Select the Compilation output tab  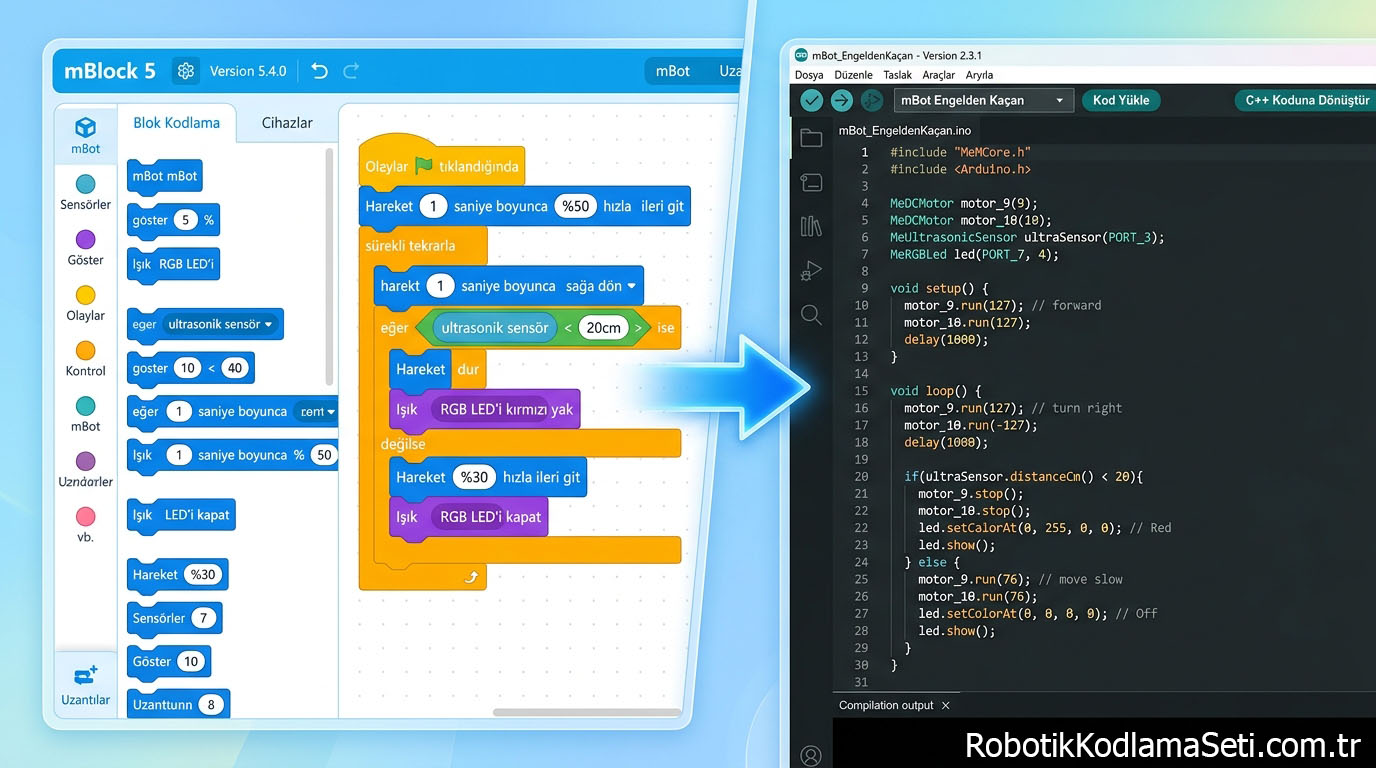tap(886, 705)
